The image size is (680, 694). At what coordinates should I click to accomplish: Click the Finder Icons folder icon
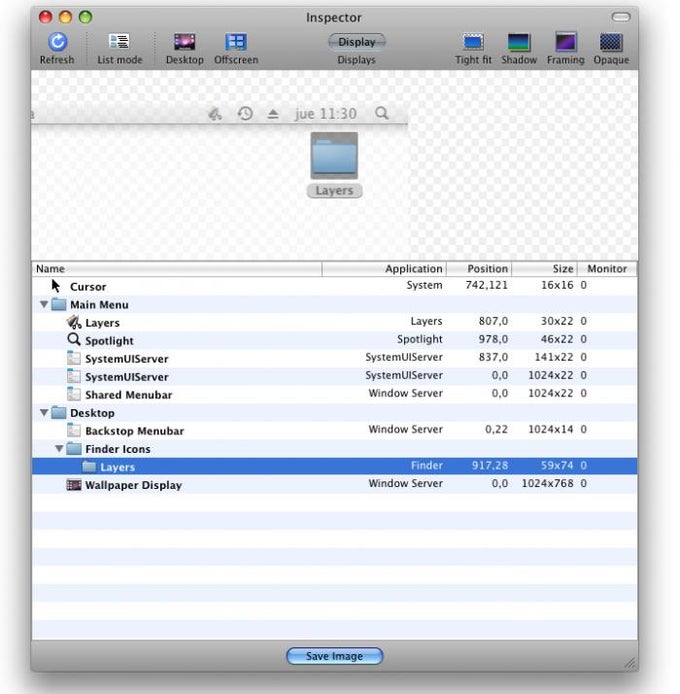point(74,449)
